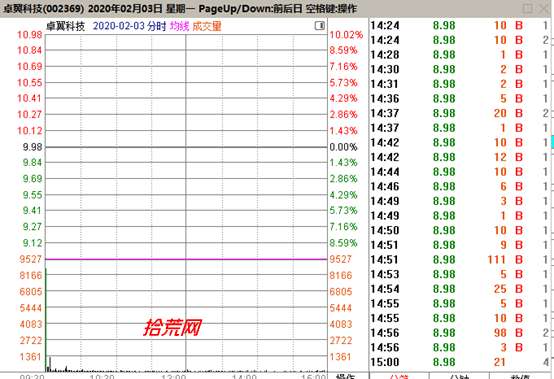Select the 14:44 trade row
Viewport: 554px width, 379px height.
[x=460, y=172]
